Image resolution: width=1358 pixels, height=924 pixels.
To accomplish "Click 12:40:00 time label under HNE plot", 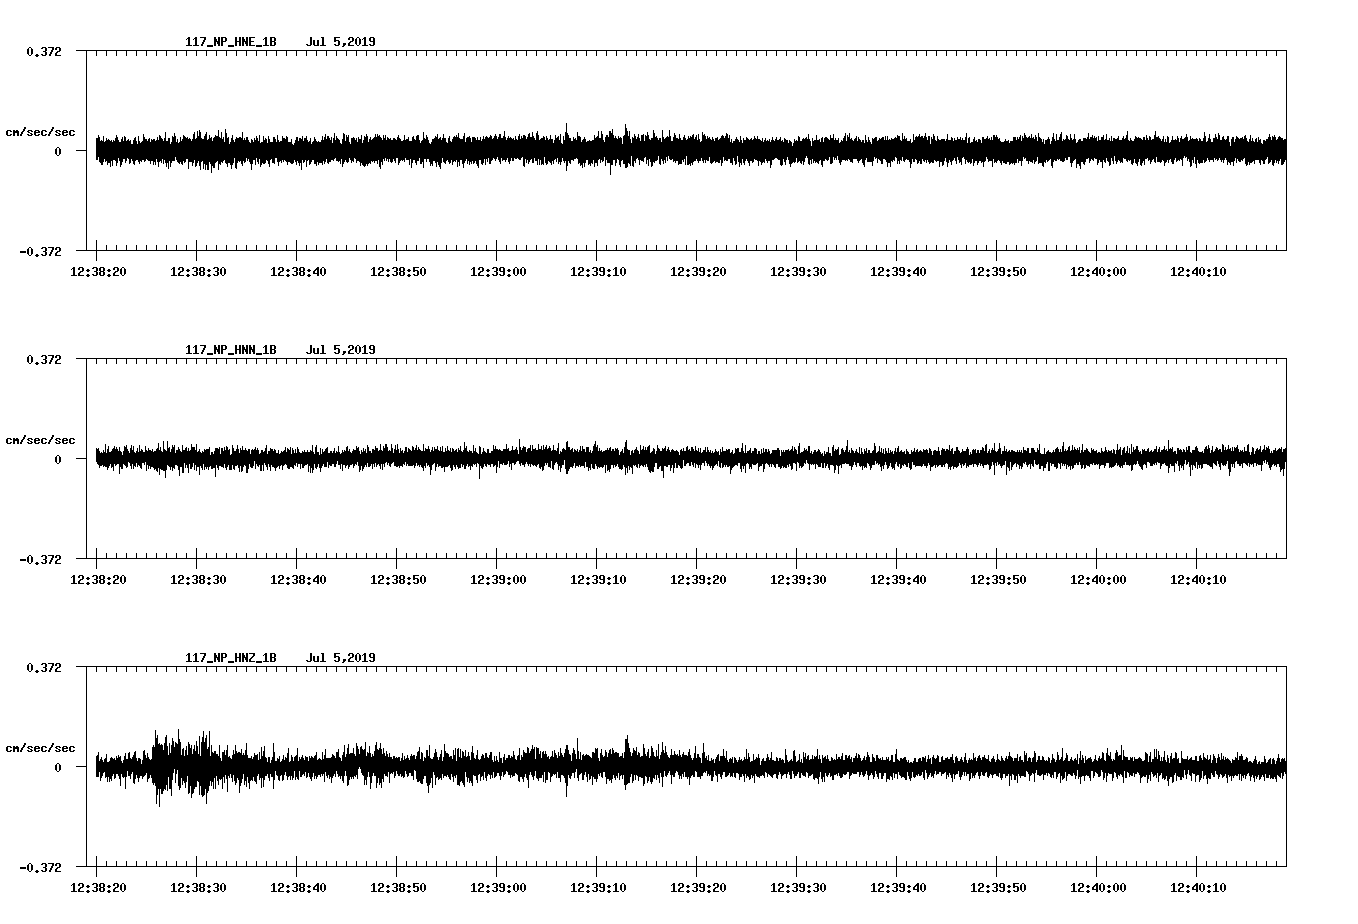I will point(1098,272).
